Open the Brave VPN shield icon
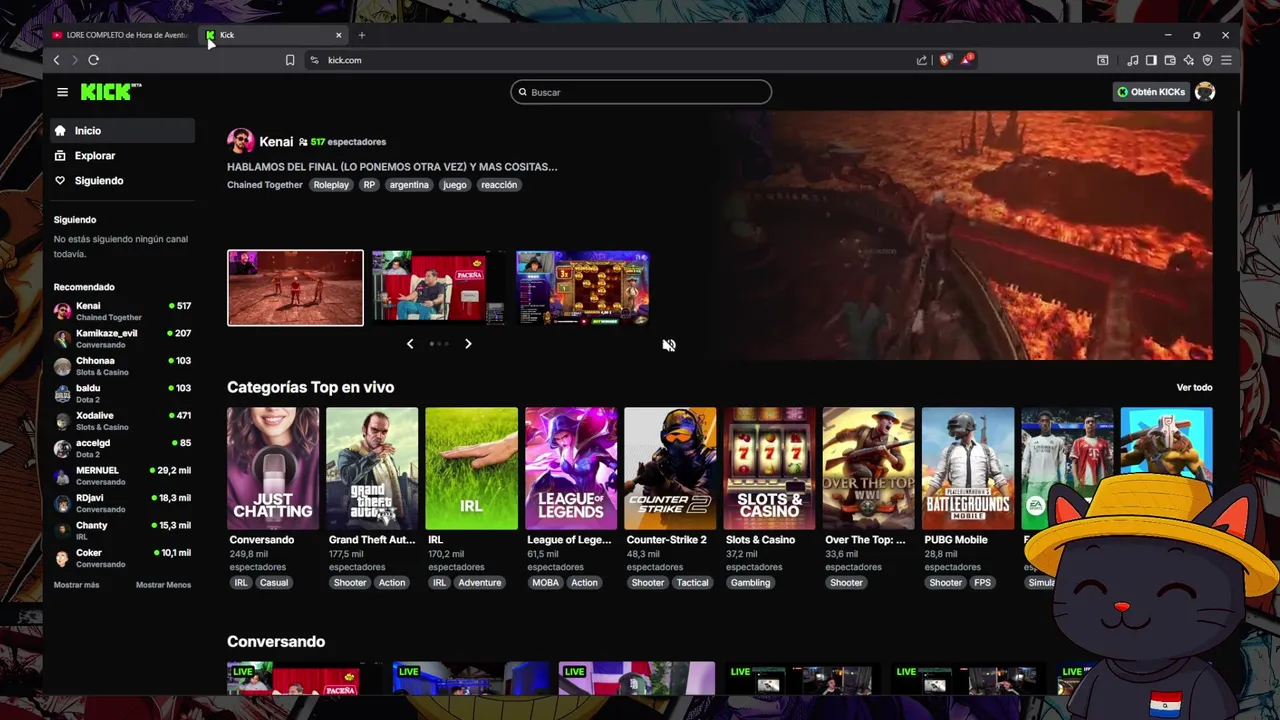The height and width of the screenshot is (720, 1280). tap(1207, 60)
